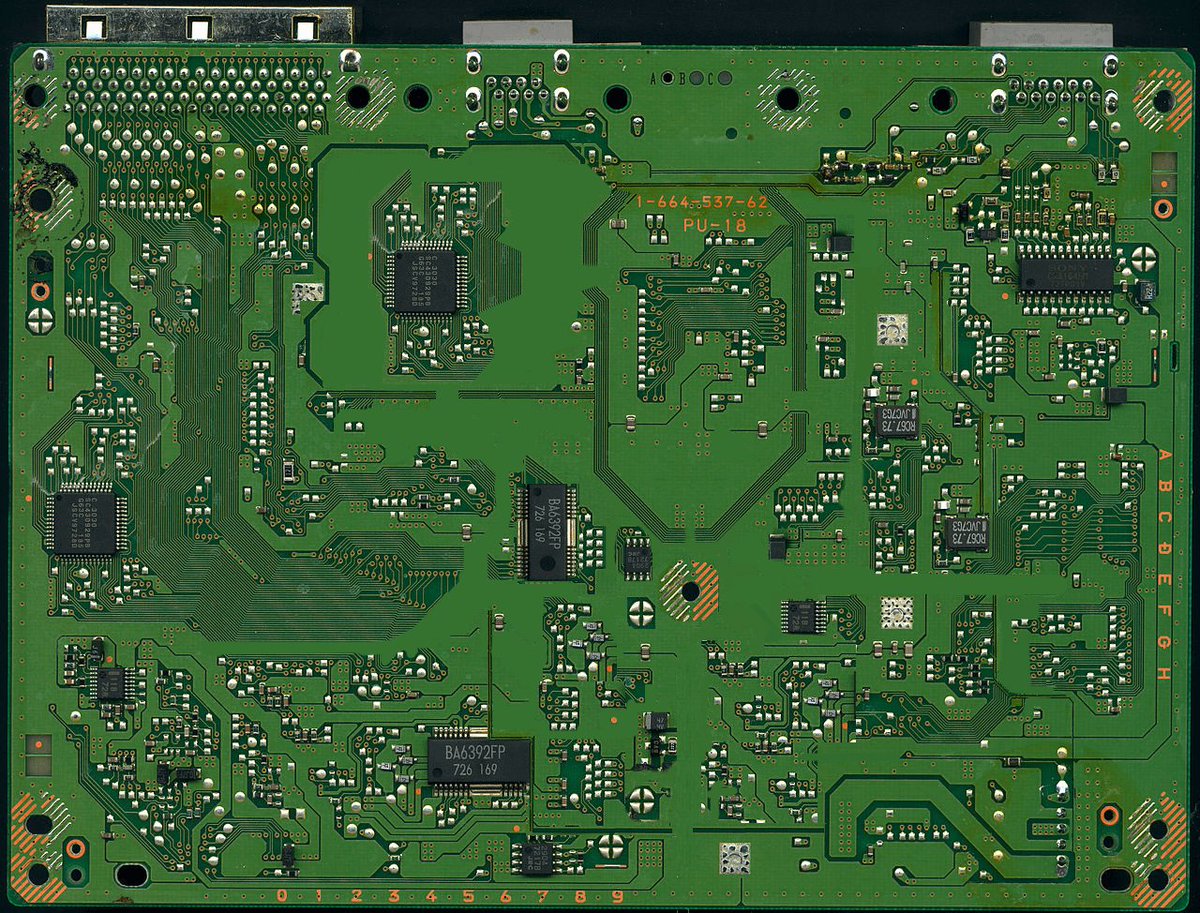Image resolution: width=1200 pixels, height=913 pixels.
Task: Click the orange grid letter D
Action: click(1164, 549)
